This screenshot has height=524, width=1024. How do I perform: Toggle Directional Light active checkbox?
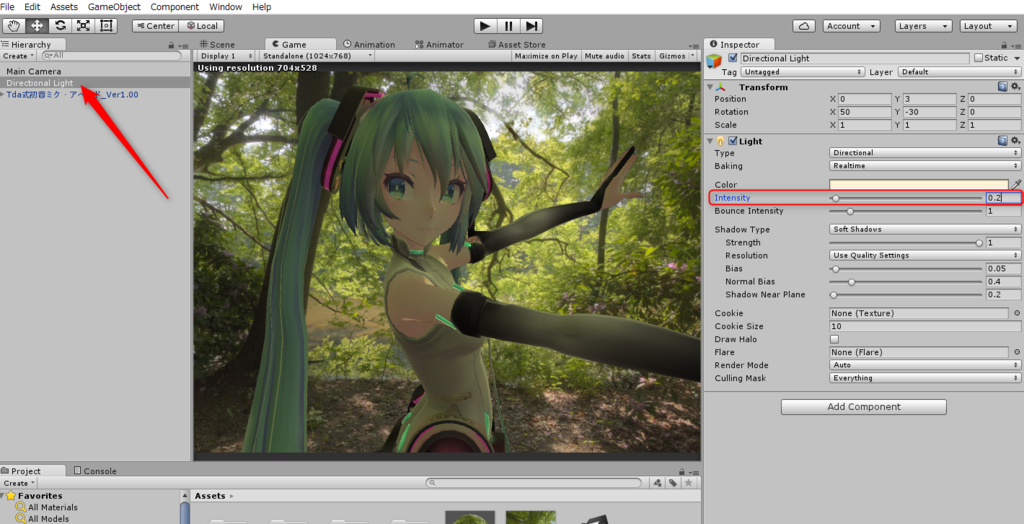733,58
